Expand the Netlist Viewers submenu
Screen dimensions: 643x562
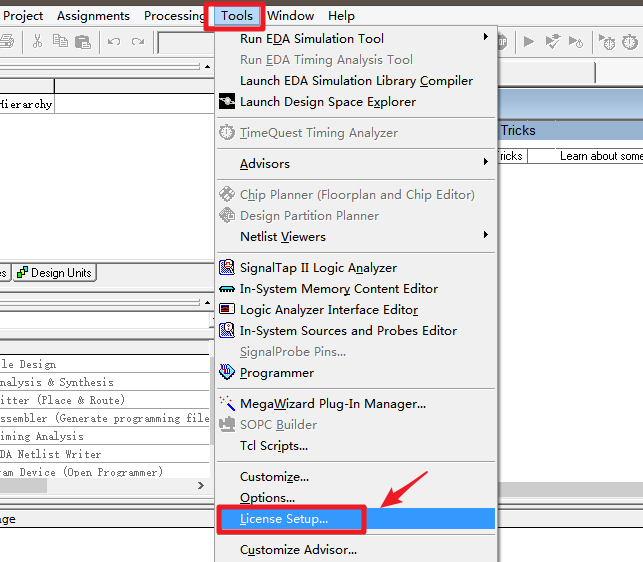pyautogui.click(x=356, y=237)
